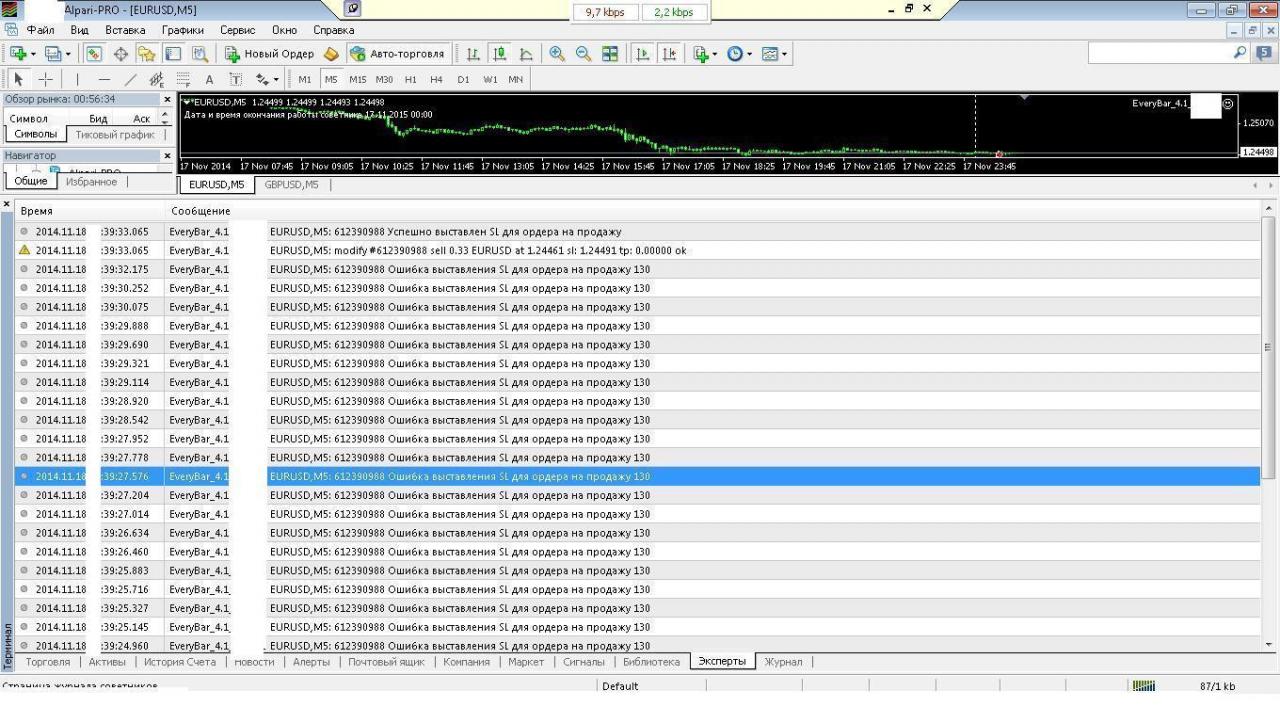Toggle the Navigator star-folder icon

click(x=146, y=54)
